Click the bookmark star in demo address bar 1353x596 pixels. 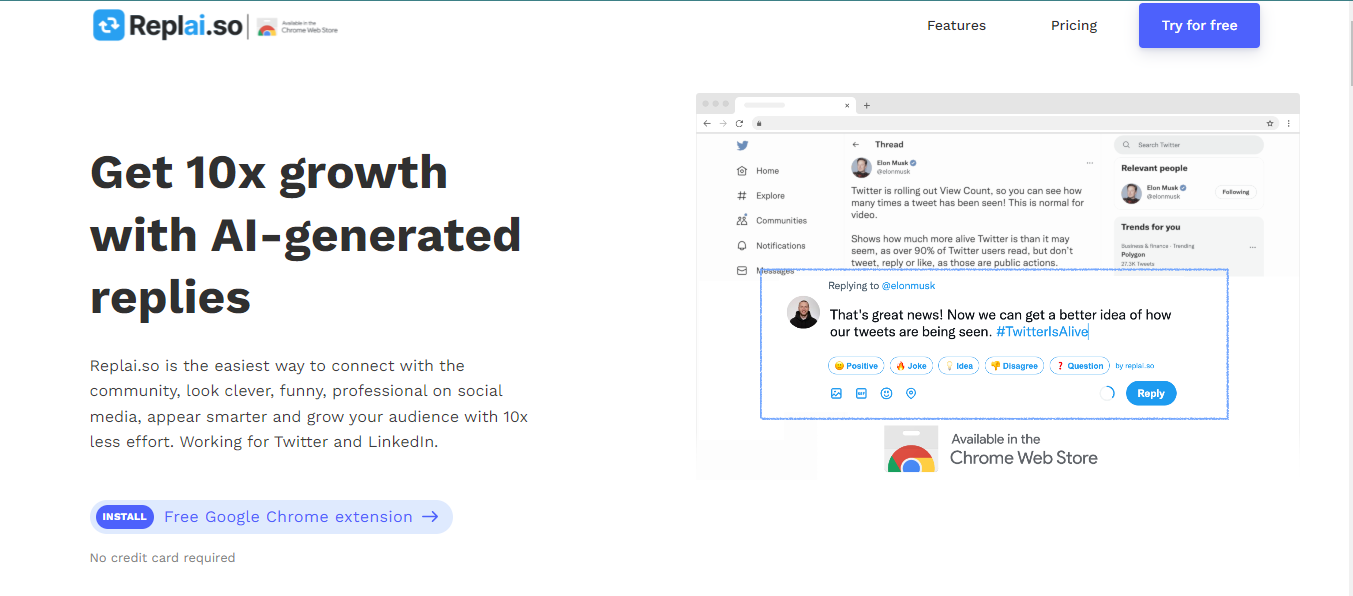[x=1270, y=123]
